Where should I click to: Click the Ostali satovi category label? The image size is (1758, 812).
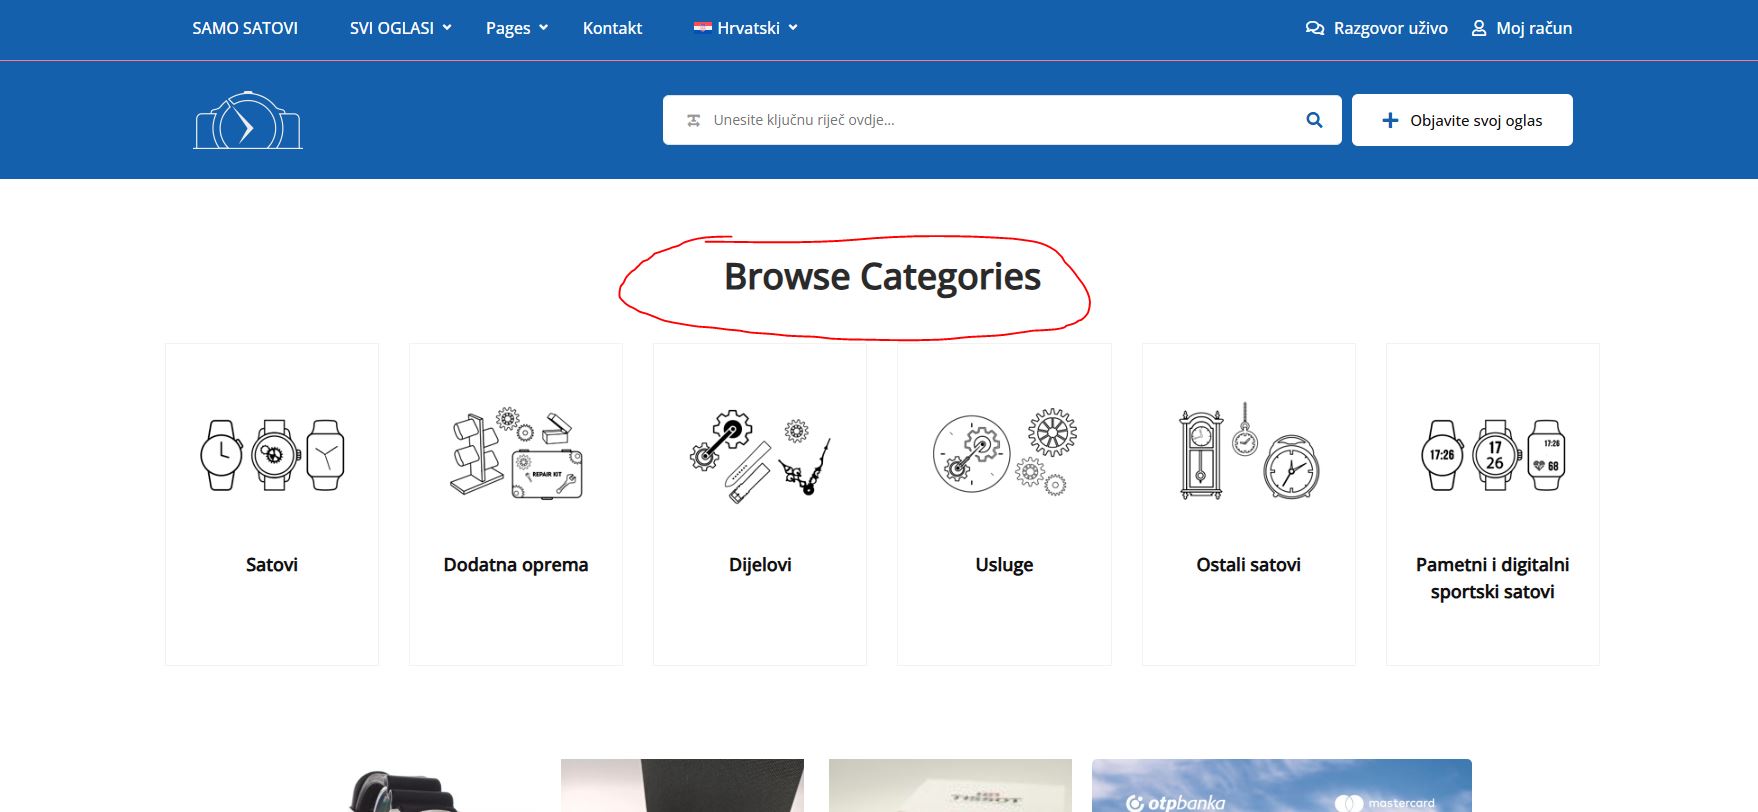click(x=1249, y=564)
